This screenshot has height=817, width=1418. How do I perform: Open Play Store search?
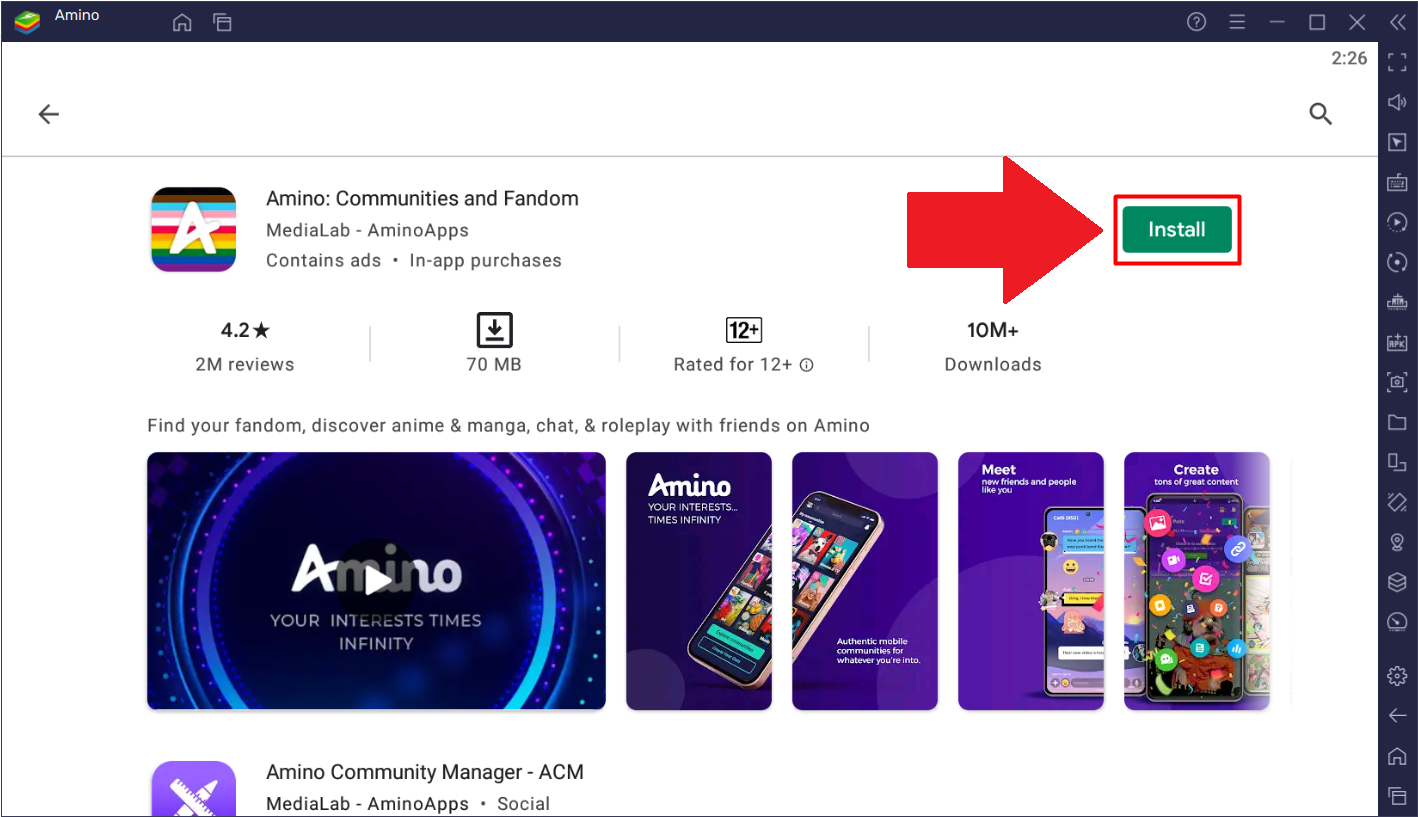1320,113
